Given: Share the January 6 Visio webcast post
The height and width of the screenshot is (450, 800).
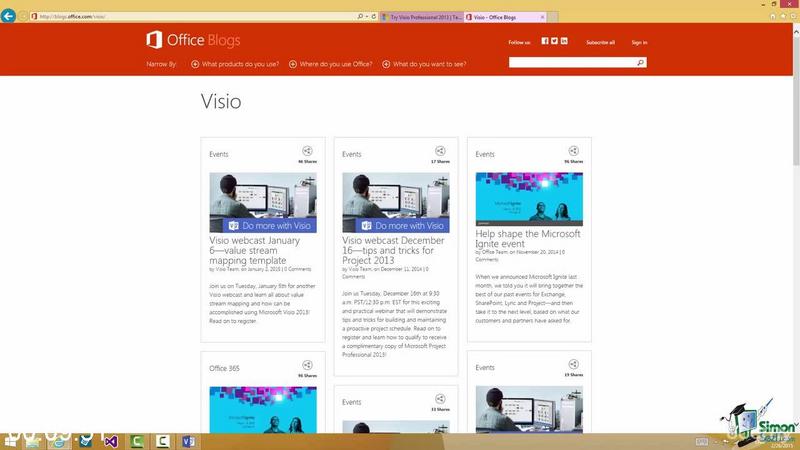Looking at the screenshot, I should [x=307, y=151].
